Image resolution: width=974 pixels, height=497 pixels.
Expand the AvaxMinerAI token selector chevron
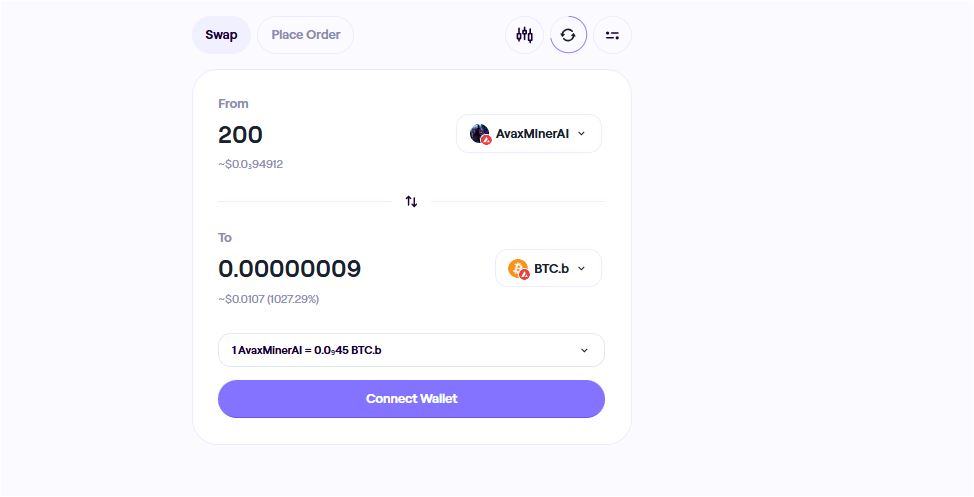click(582, 133)
